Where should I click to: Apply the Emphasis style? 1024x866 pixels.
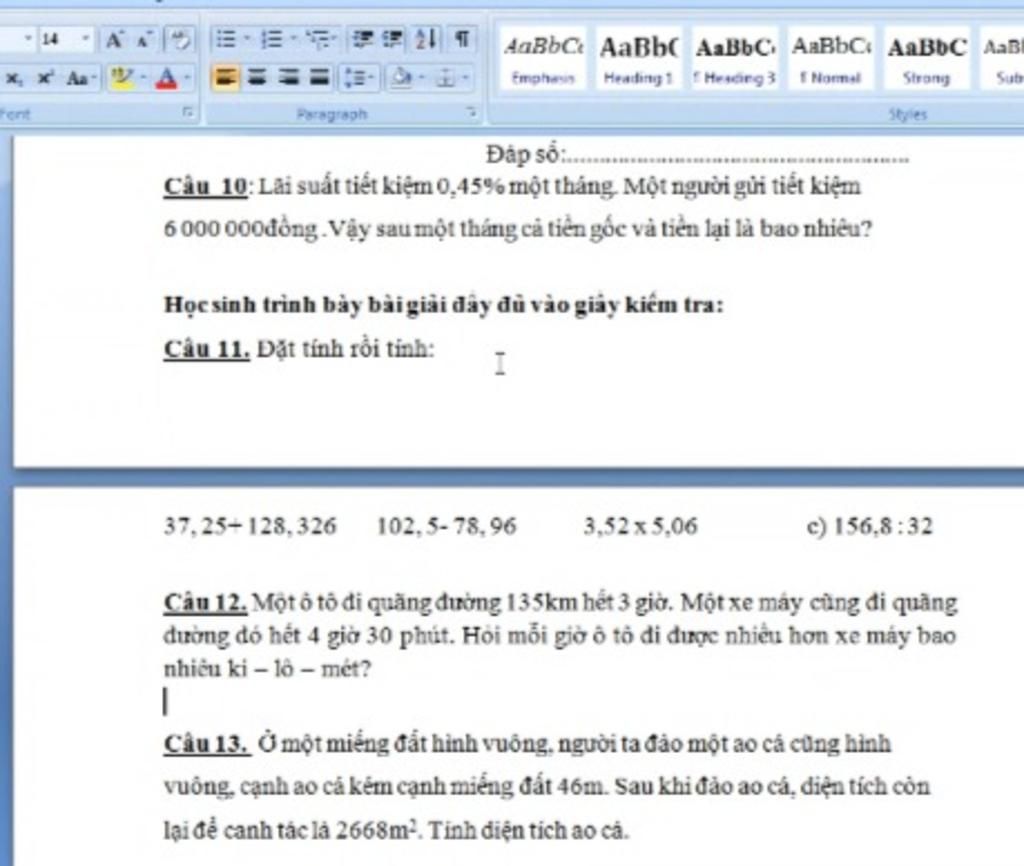pyautogui.click(x=543, y=60)
